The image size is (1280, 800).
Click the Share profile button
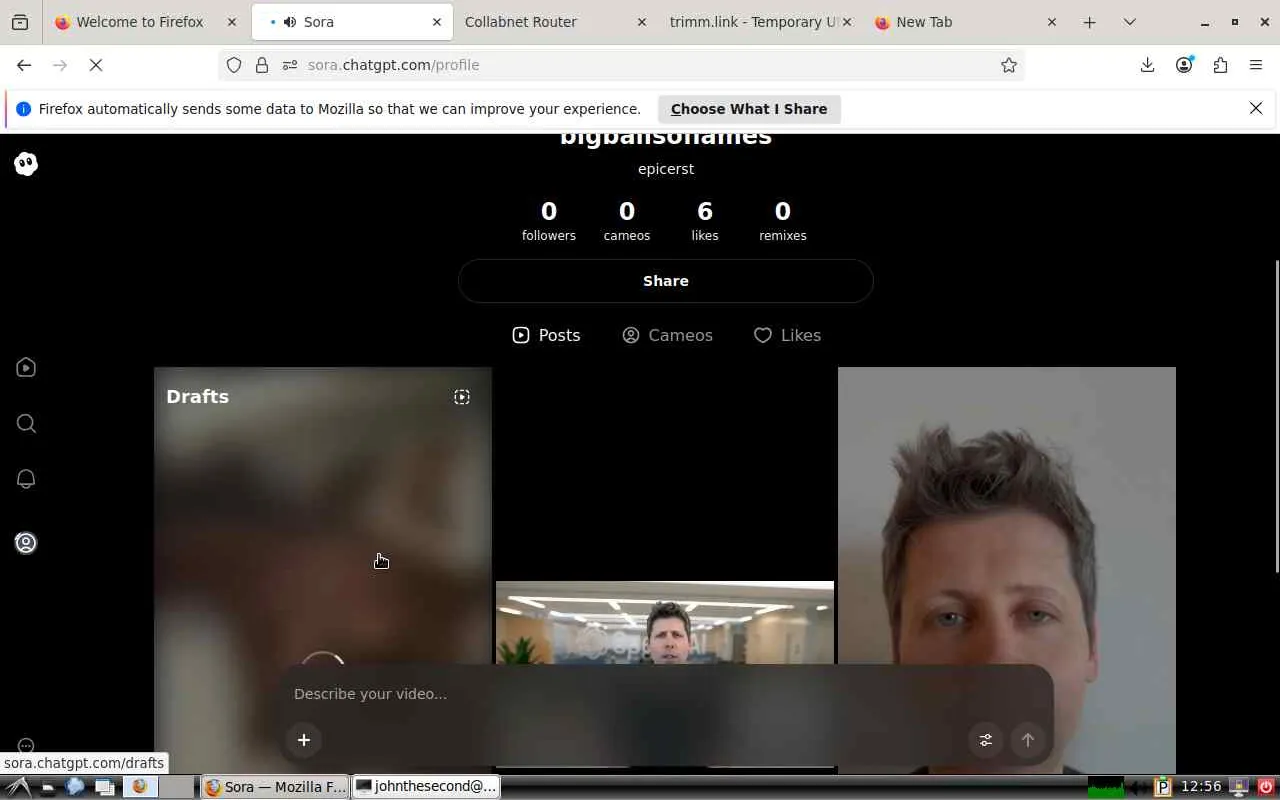(666, 281)
